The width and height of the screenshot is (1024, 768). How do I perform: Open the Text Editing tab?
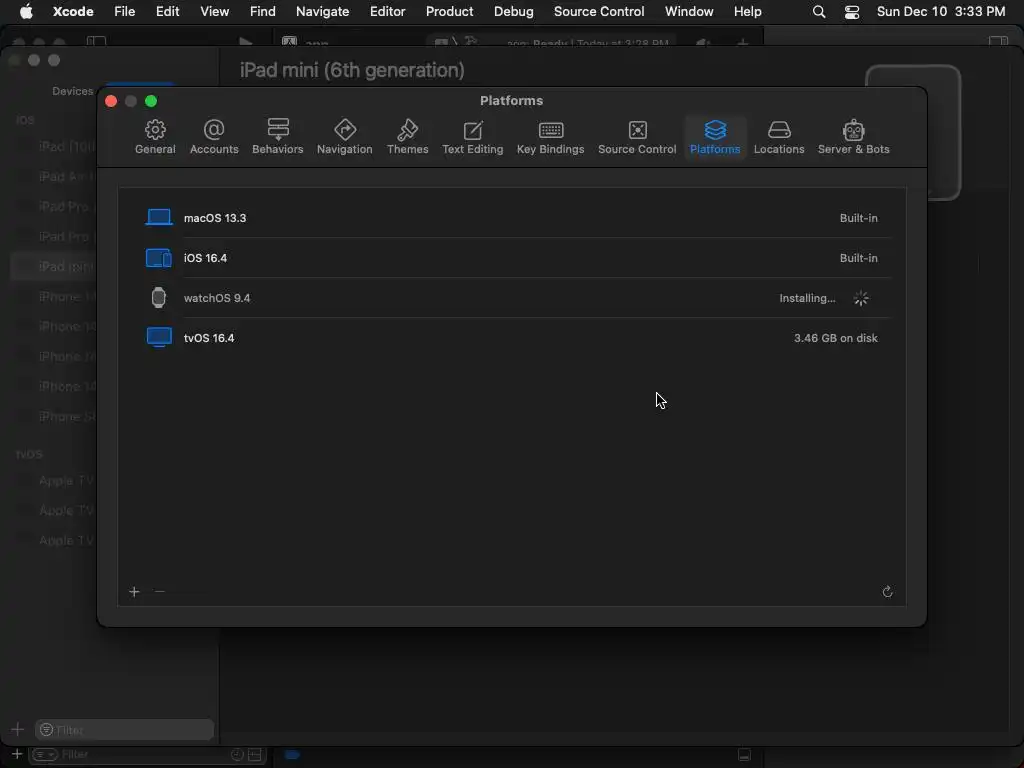pos(472,137)
